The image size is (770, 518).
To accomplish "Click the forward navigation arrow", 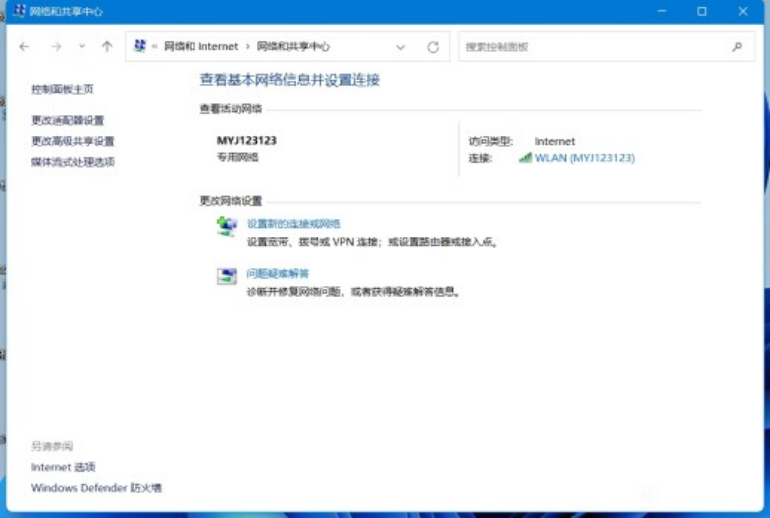I will (x=56, y=47).
